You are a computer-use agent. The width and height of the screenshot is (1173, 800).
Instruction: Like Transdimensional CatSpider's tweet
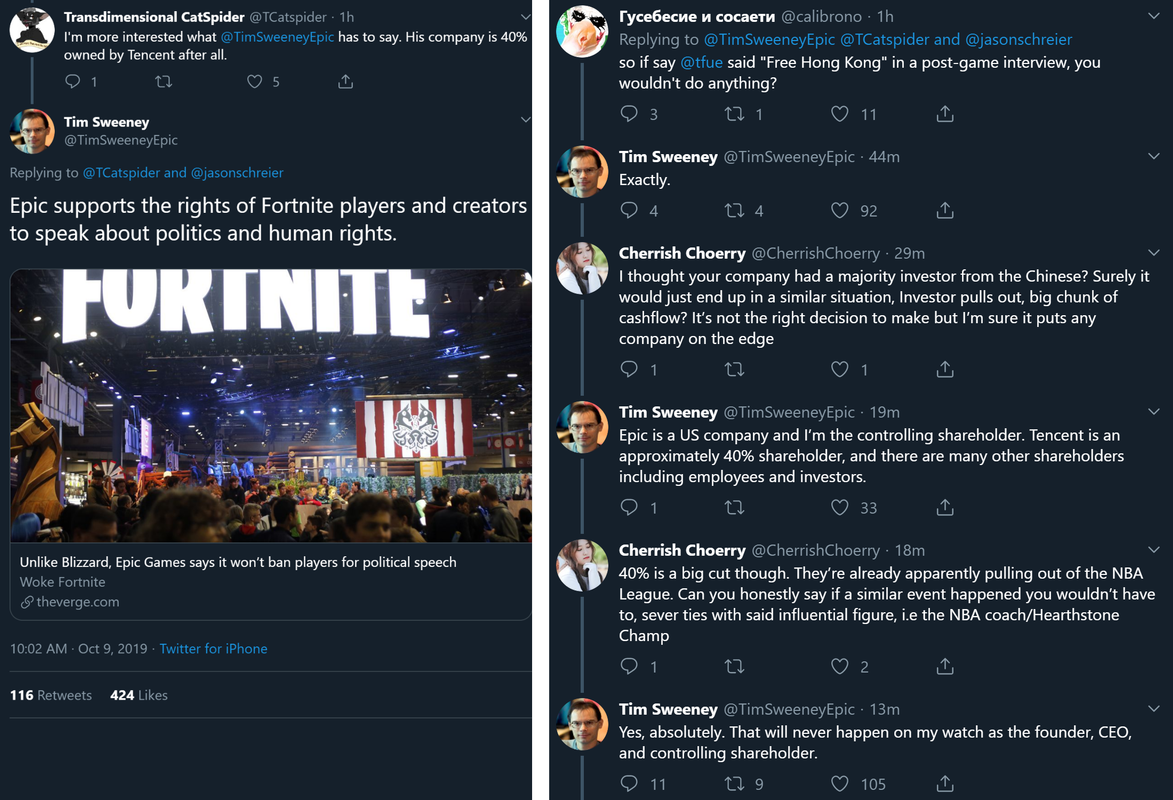254,82
